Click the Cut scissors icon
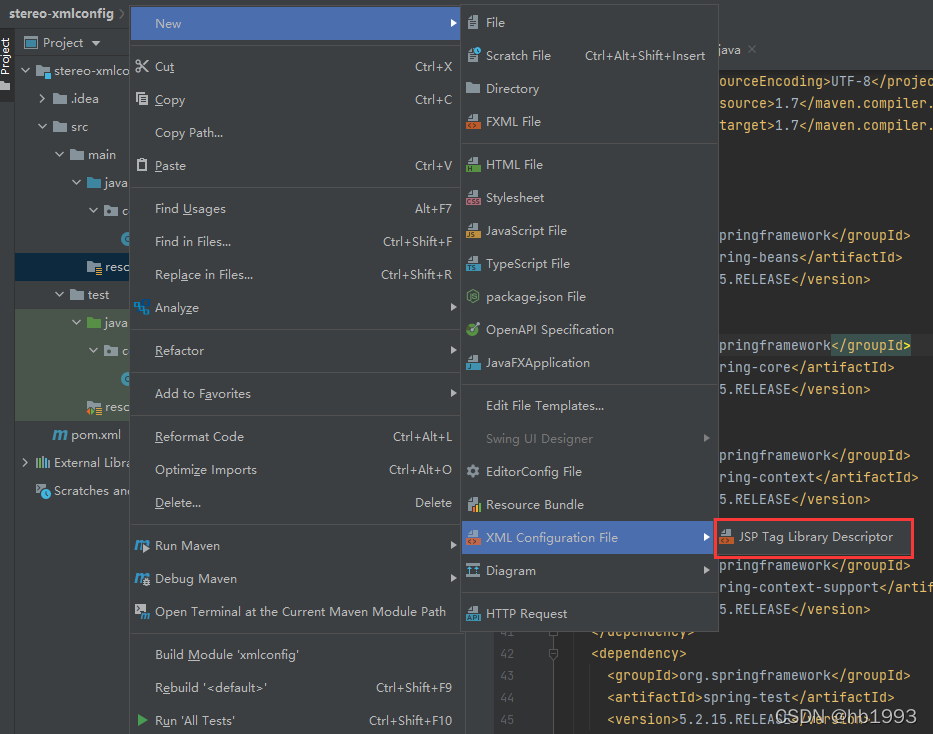Viewport: 933px width, 734px height. coord(142,66)
